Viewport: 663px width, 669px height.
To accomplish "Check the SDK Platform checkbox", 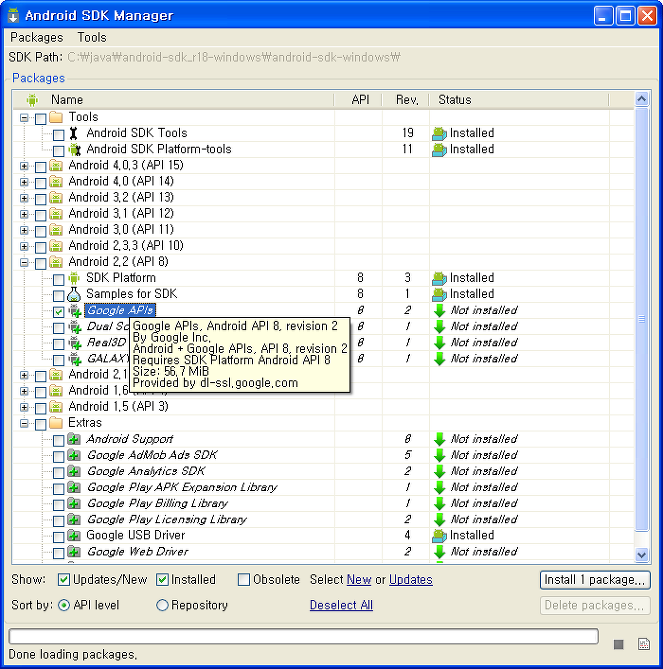I will click(58, 279).
